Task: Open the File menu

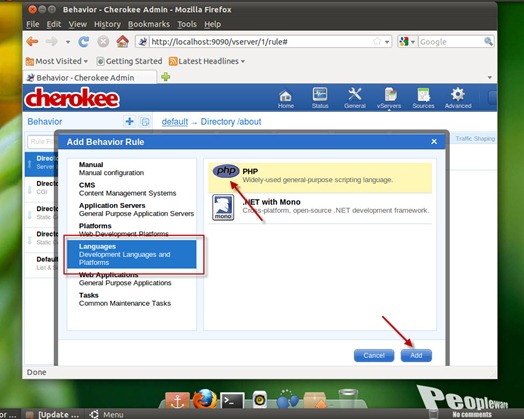Action: 32,24
